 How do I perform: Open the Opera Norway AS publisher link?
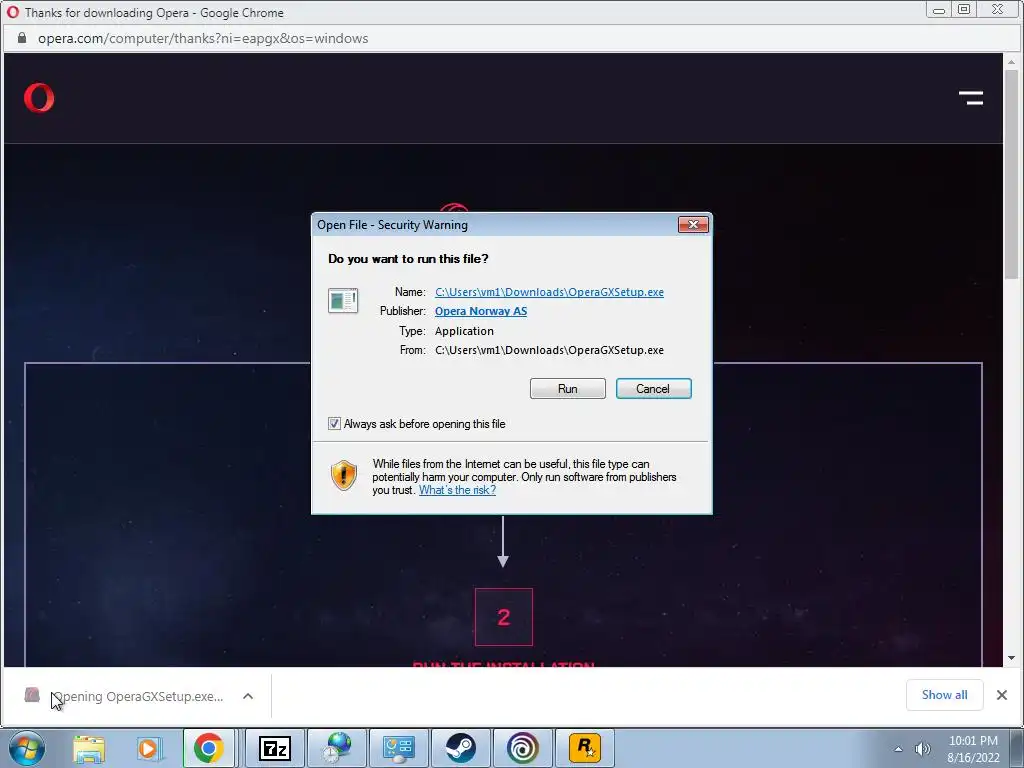481,311
